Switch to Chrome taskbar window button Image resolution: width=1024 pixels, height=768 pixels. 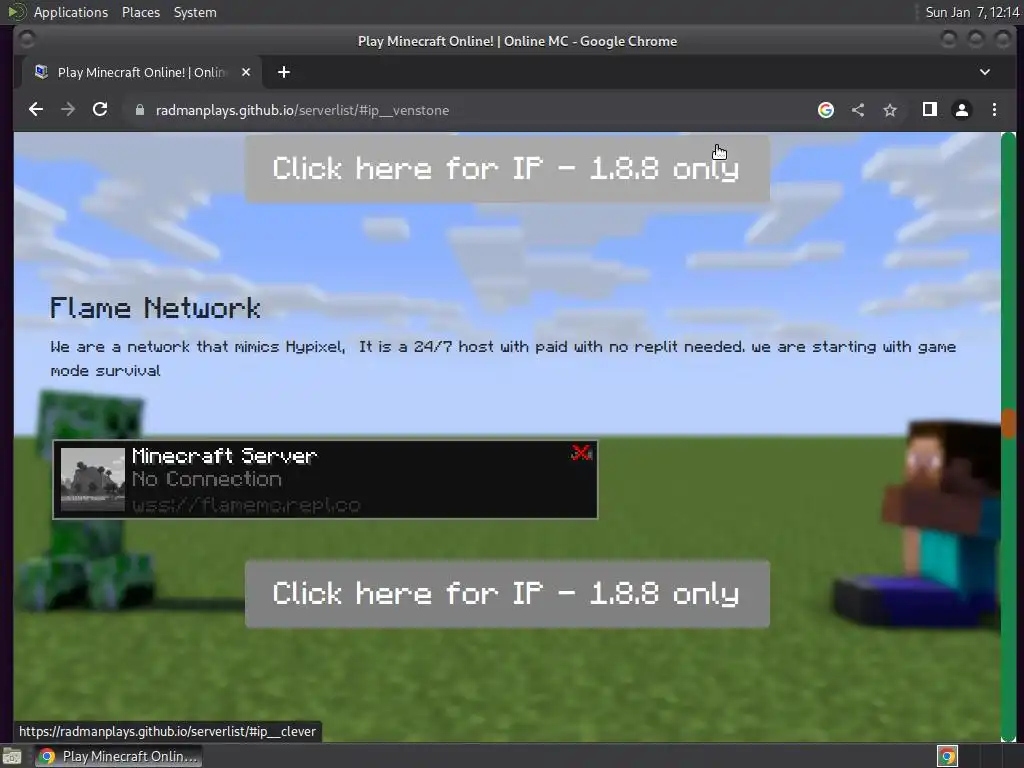(118, 756)
